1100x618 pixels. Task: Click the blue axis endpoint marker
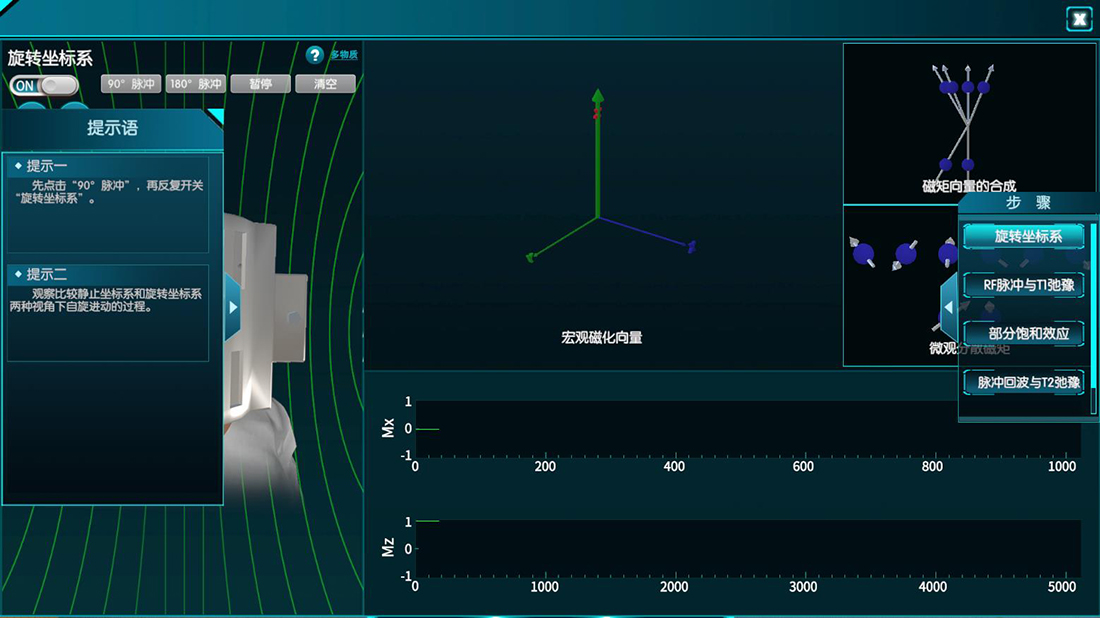coord(691,245)
